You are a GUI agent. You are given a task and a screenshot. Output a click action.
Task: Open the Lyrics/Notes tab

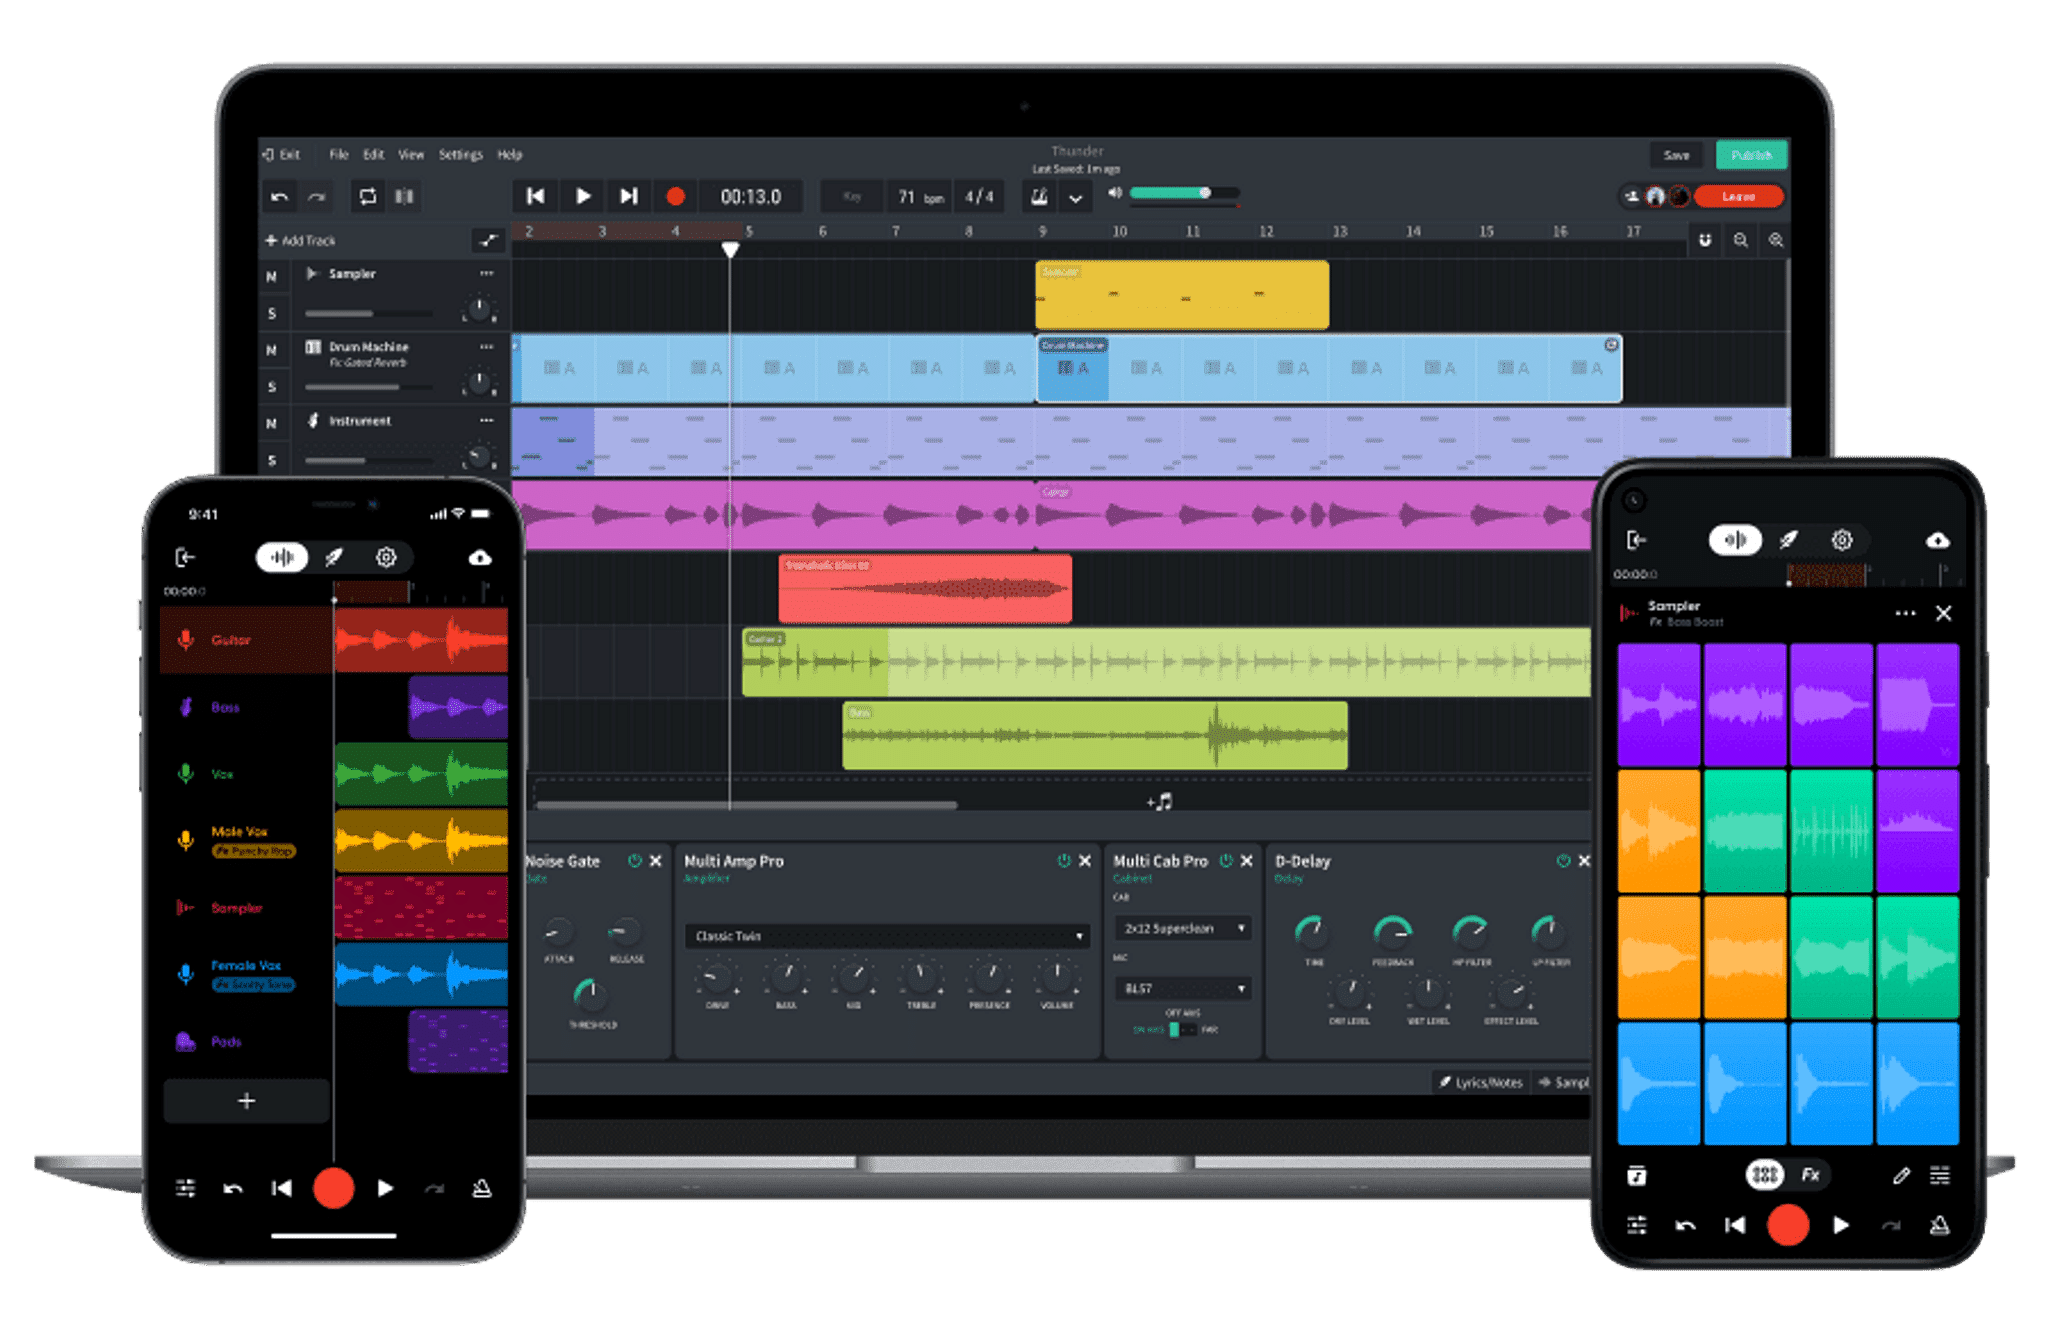click(1480, 1082)
